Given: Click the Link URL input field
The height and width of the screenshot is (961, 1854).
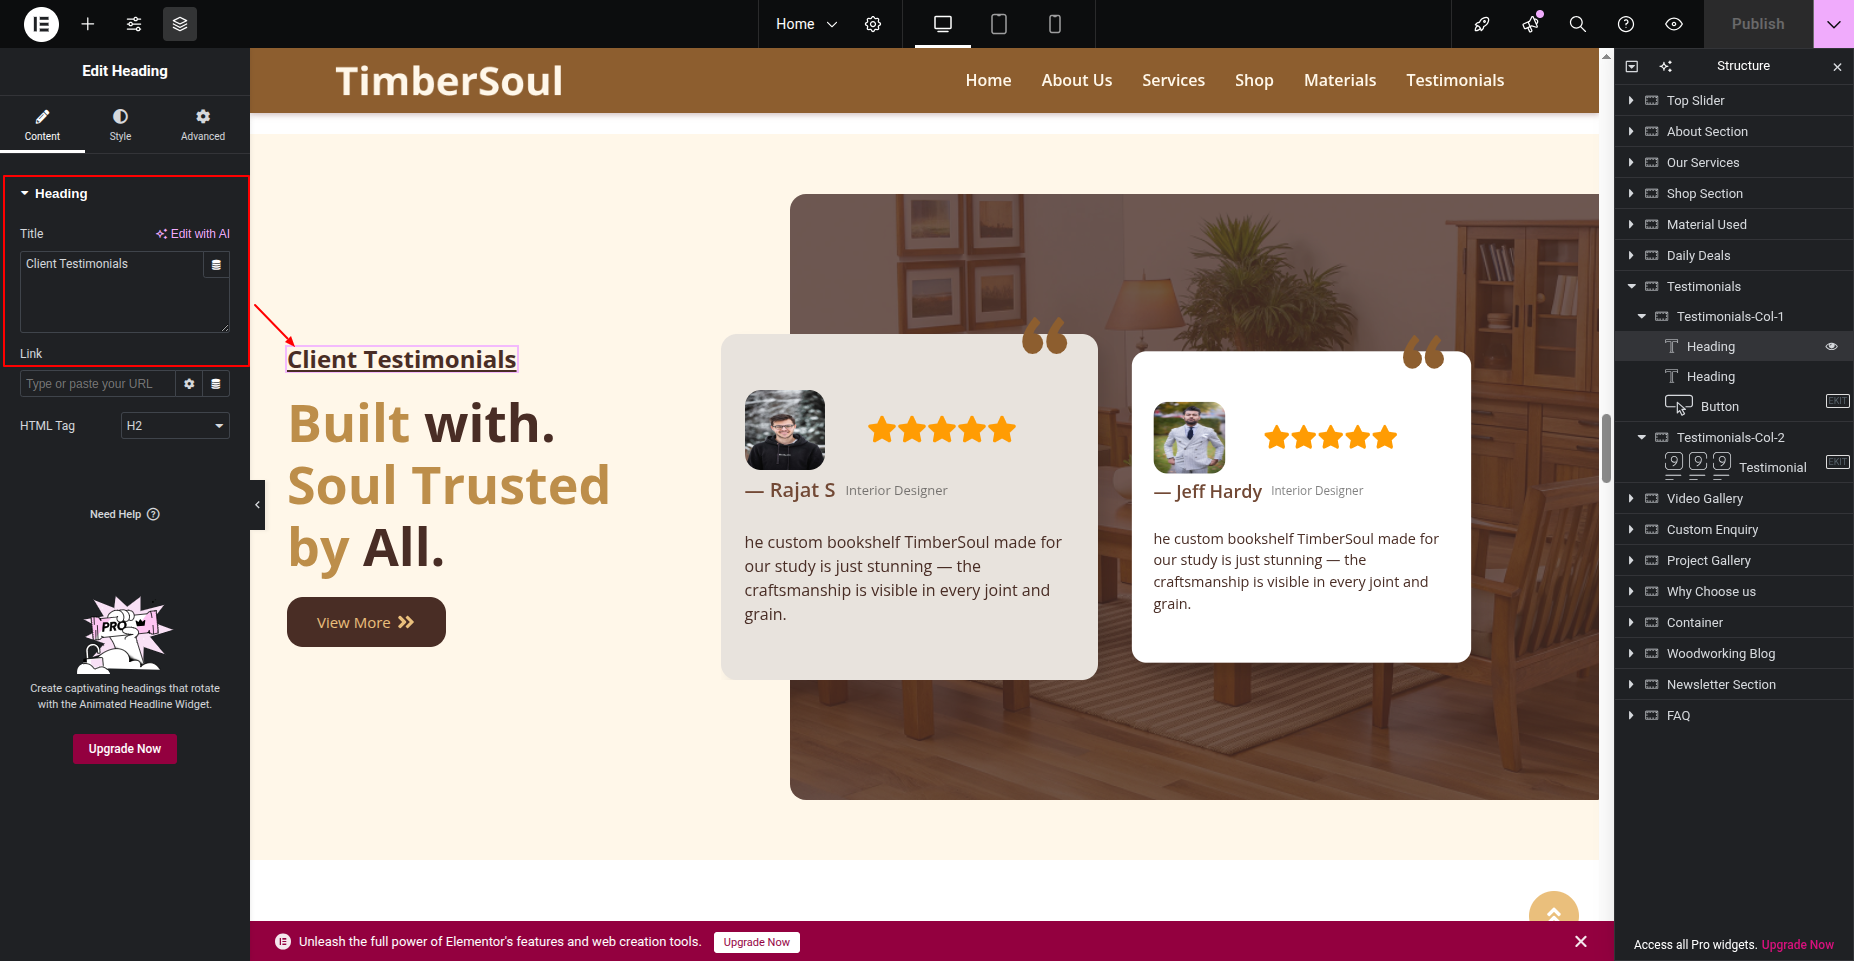Looking at the screenshot, I should tap(98, 384).
